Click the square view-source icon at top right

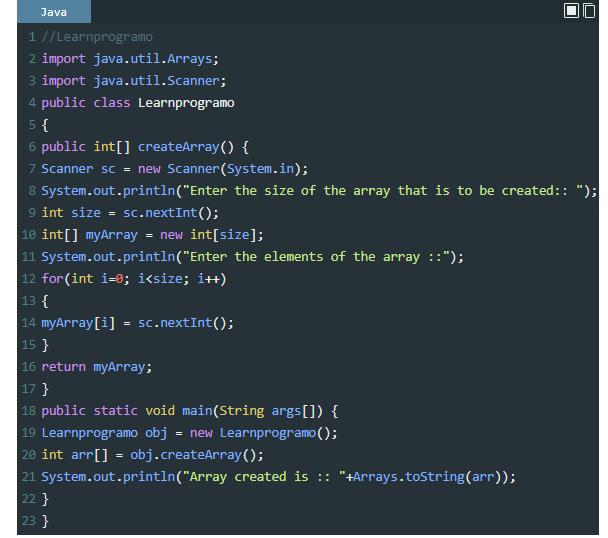pos(571,10)
